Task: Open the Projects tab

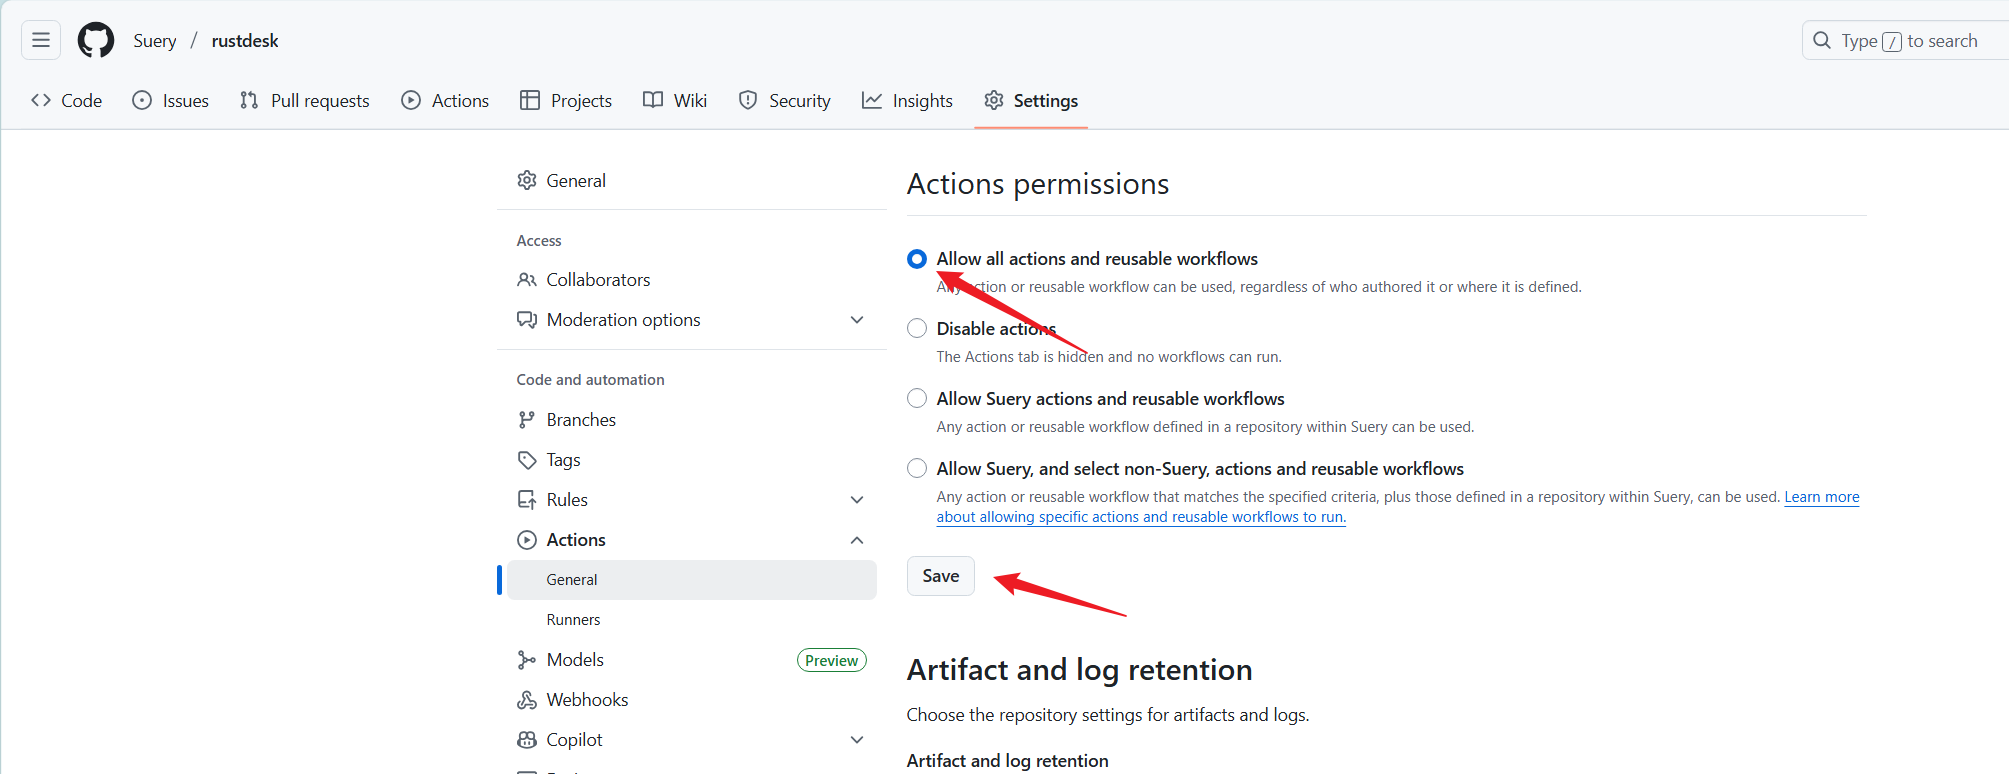Action: click(566, 100)
